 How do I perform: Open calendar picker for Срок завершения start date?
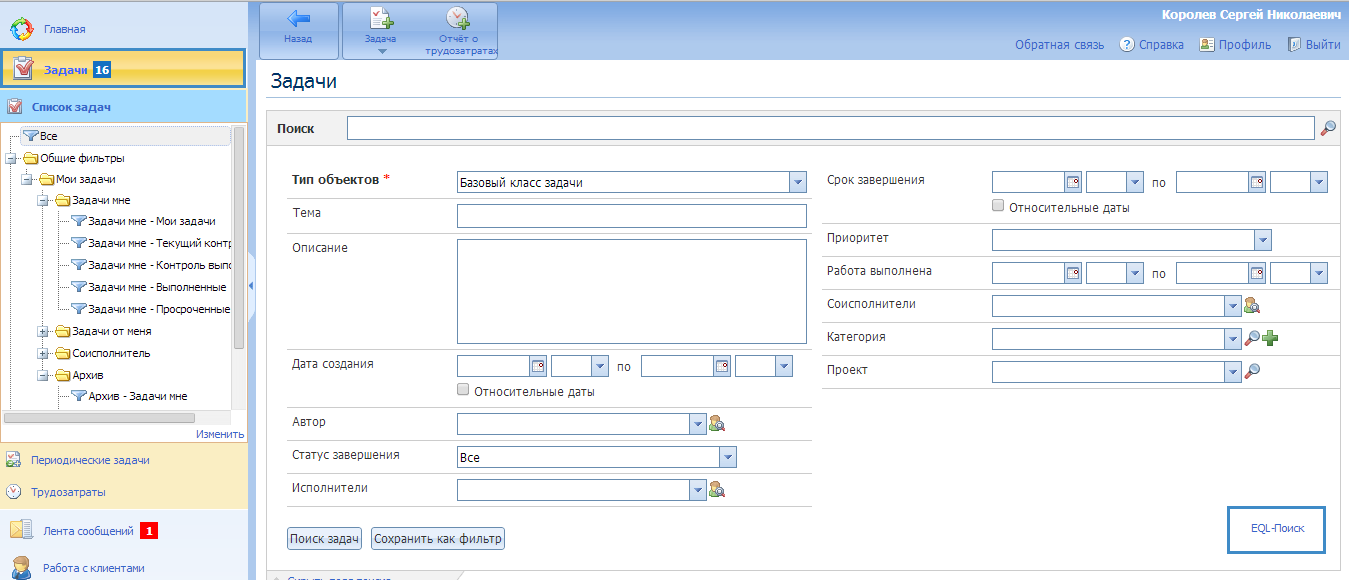1073,182
